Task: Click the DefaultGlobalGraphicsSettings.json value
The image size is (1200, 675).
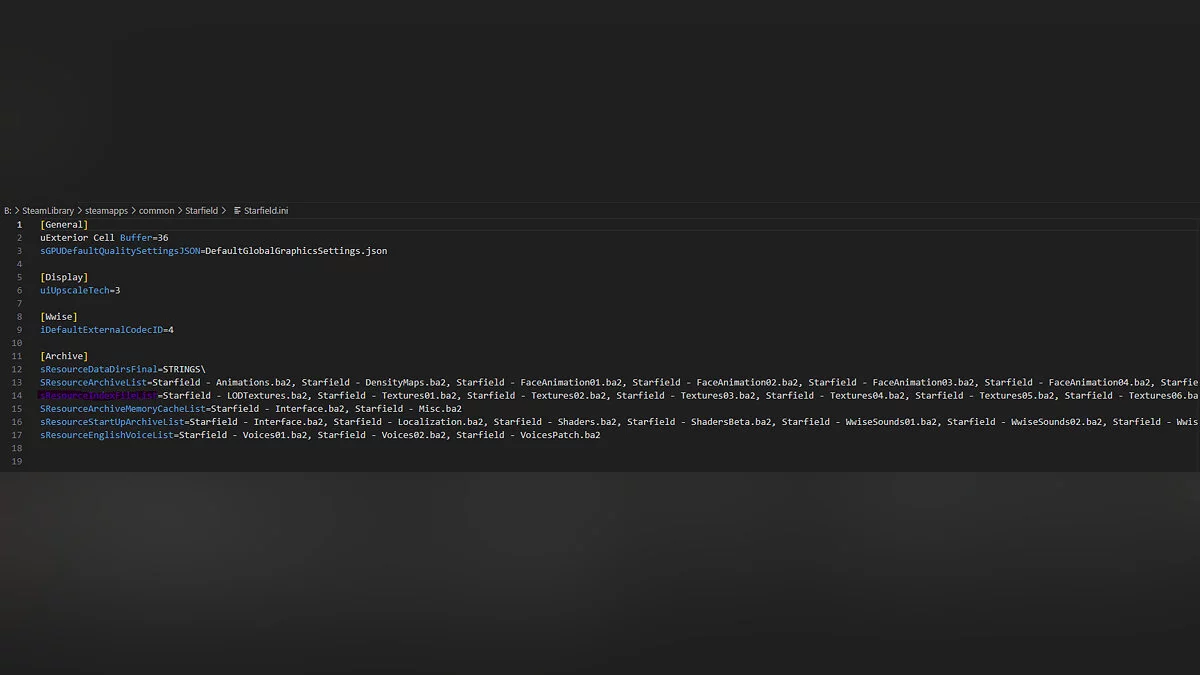Action: (x=296, y=251)
